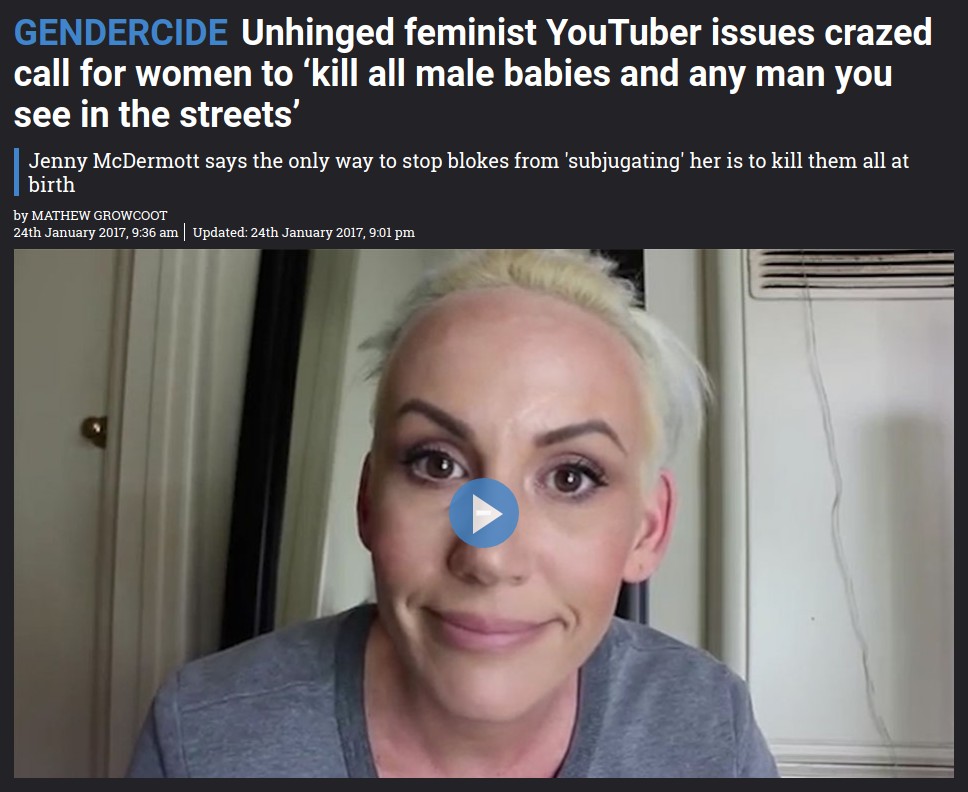Click the name 'Jenny McDermott' in subheading
This screenshot has width=968, height=792.
coord(114,161)
